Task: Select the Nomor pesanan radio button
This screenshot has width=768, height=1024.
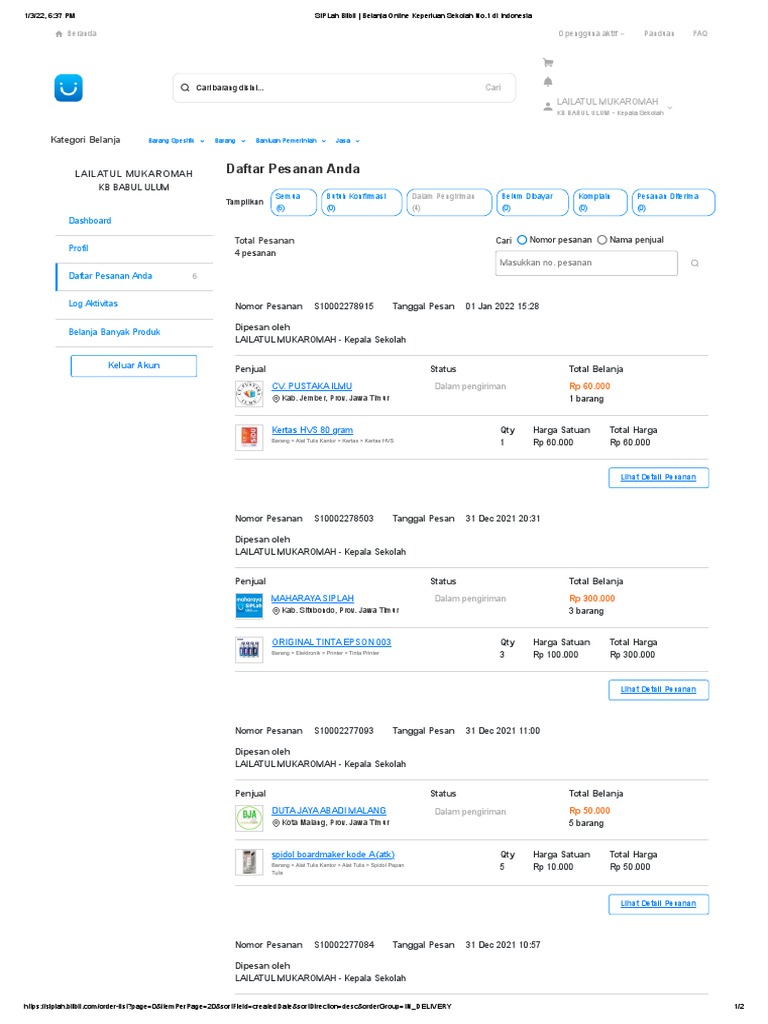Action: tap(522, 240)
